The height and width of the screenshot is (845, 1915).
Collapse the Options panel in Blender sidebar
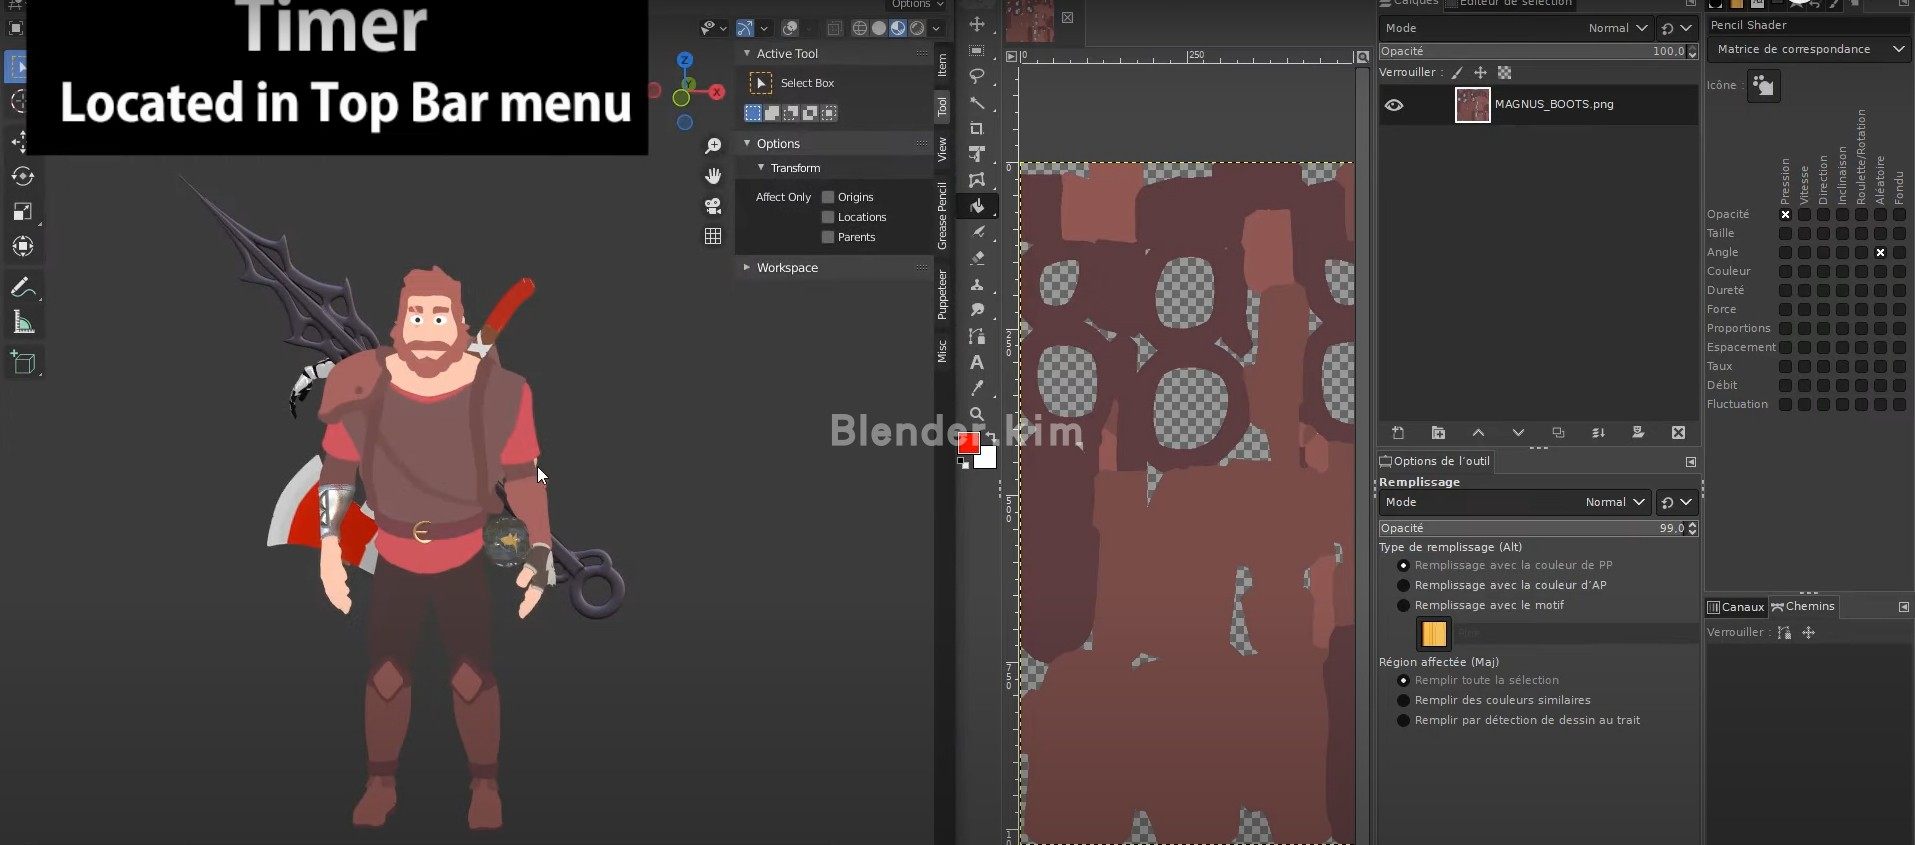tap(747, 143)
